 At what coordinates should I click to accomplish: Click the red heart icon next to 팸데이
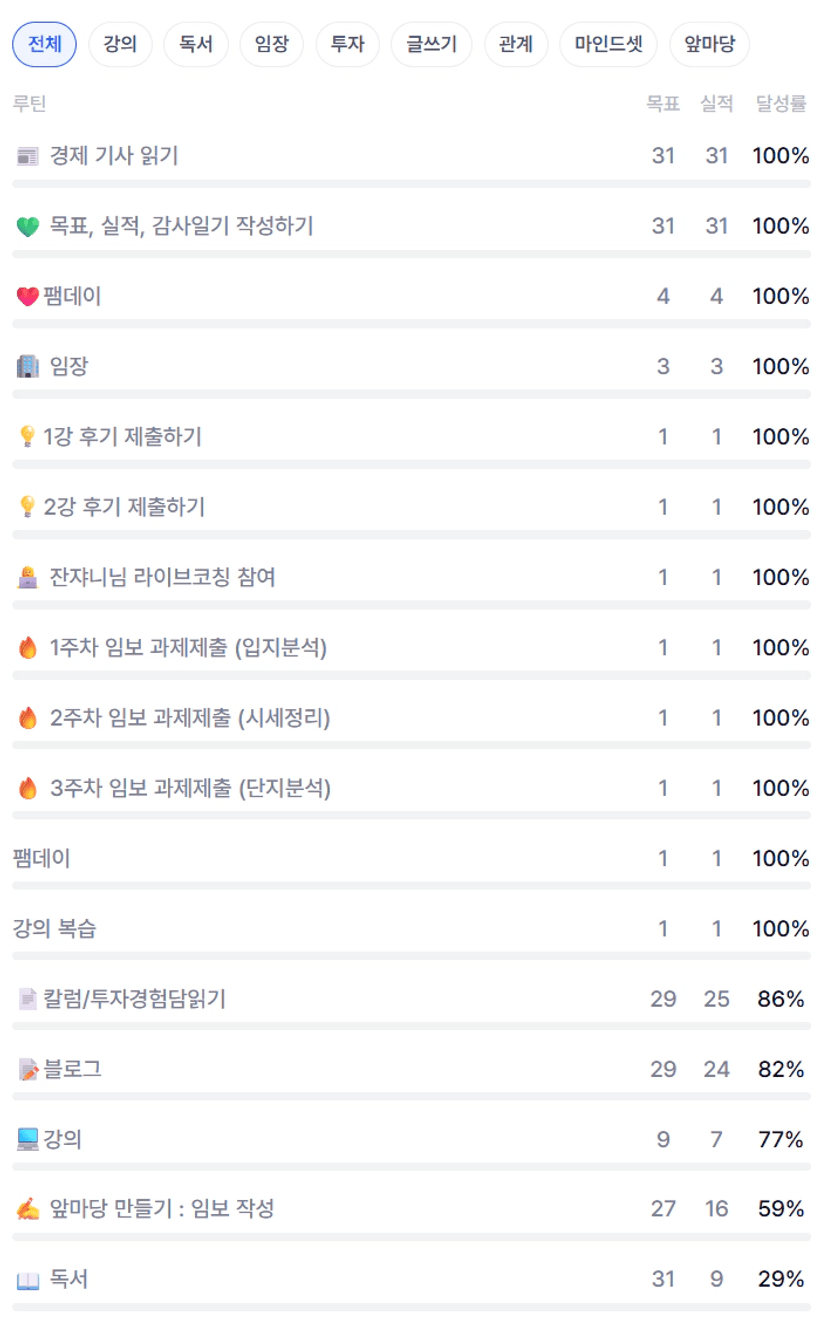click(27, 297)
